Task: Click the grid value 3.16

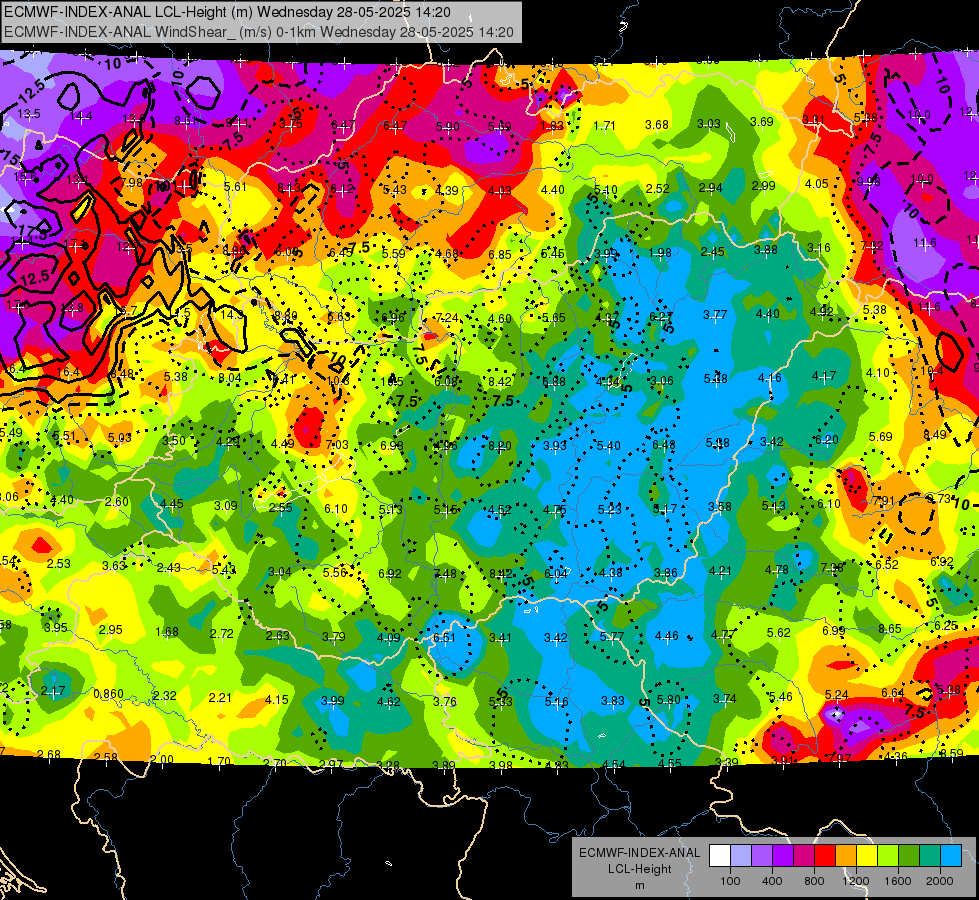Action: tap(819, 248)
